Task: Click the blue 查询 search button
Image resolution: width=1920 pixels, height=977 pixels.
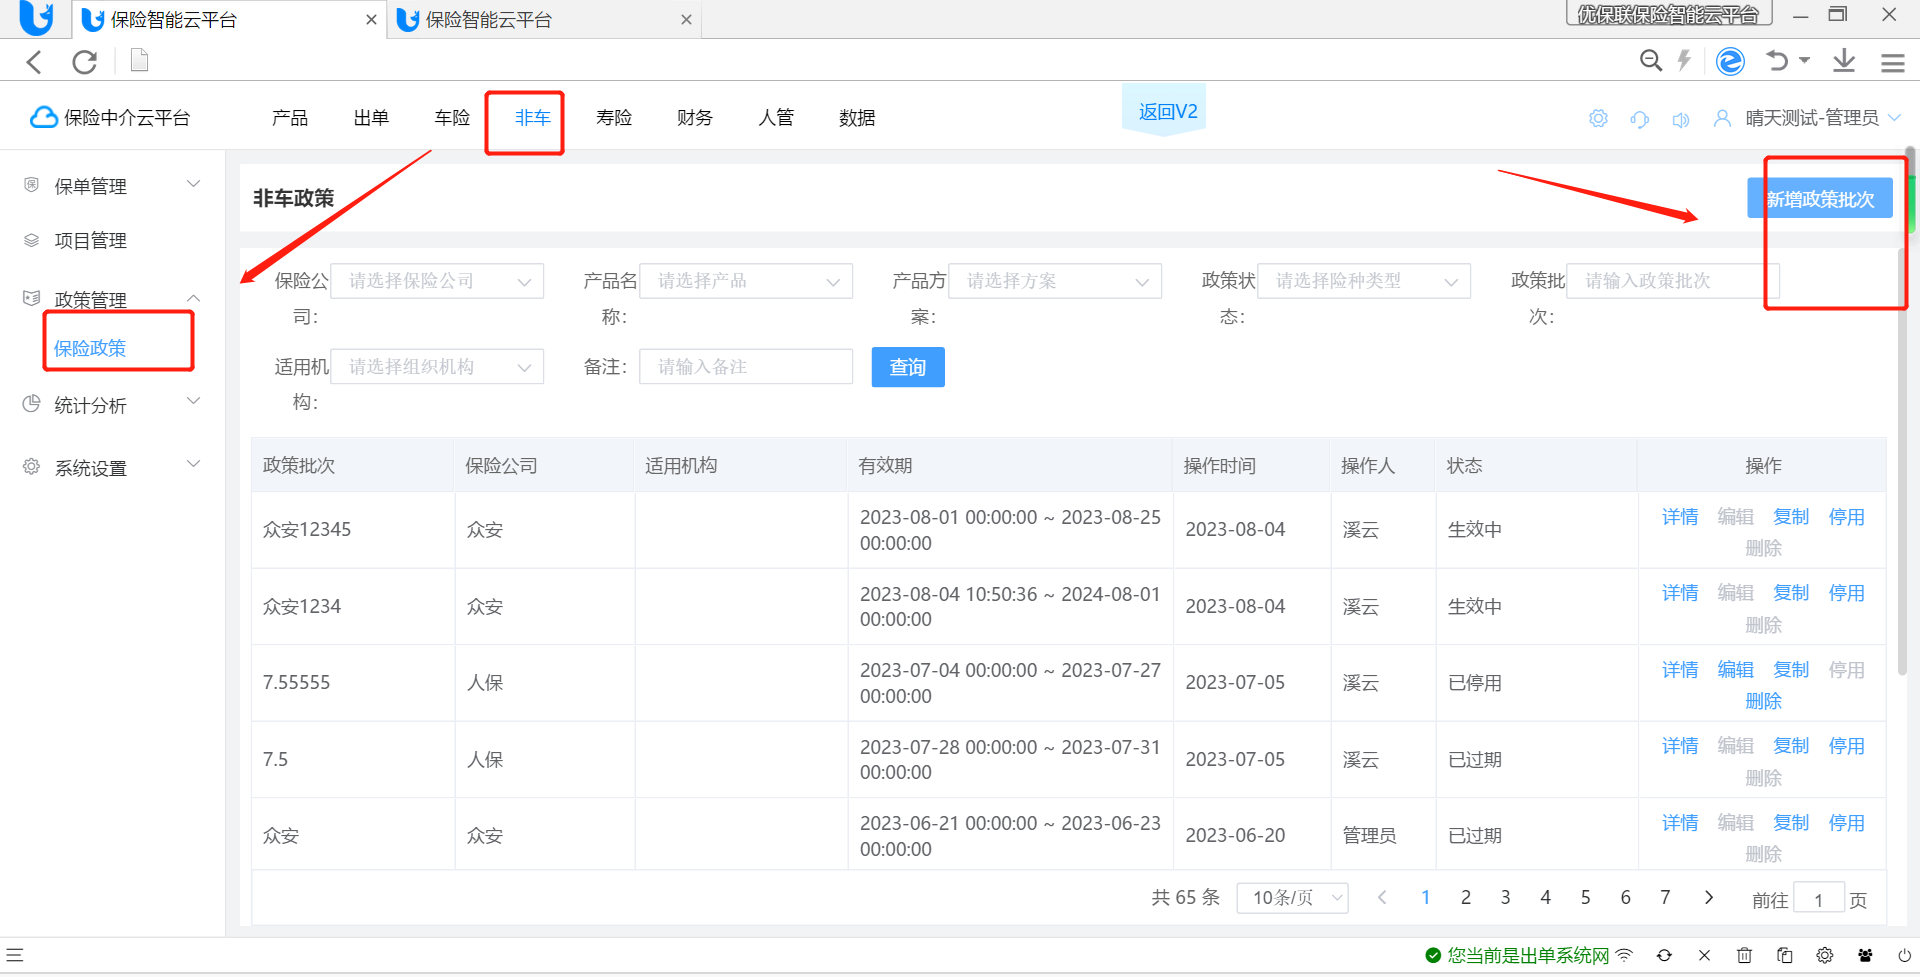Action: pos(908,367)
